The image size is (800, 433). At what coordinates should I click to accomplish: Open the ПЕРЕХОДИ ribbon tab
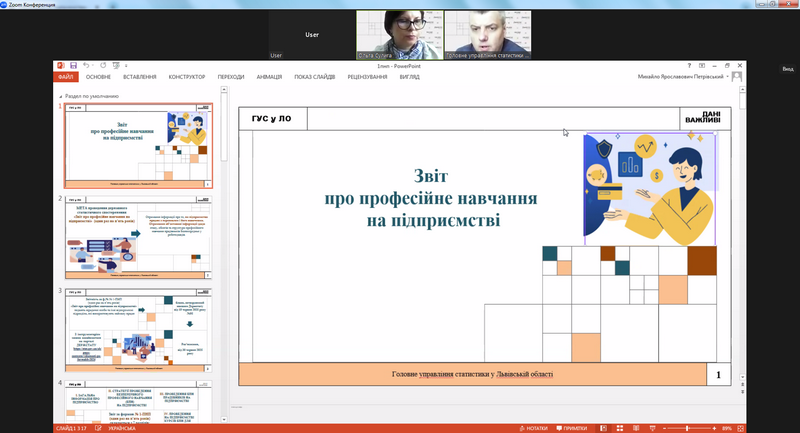230,76
